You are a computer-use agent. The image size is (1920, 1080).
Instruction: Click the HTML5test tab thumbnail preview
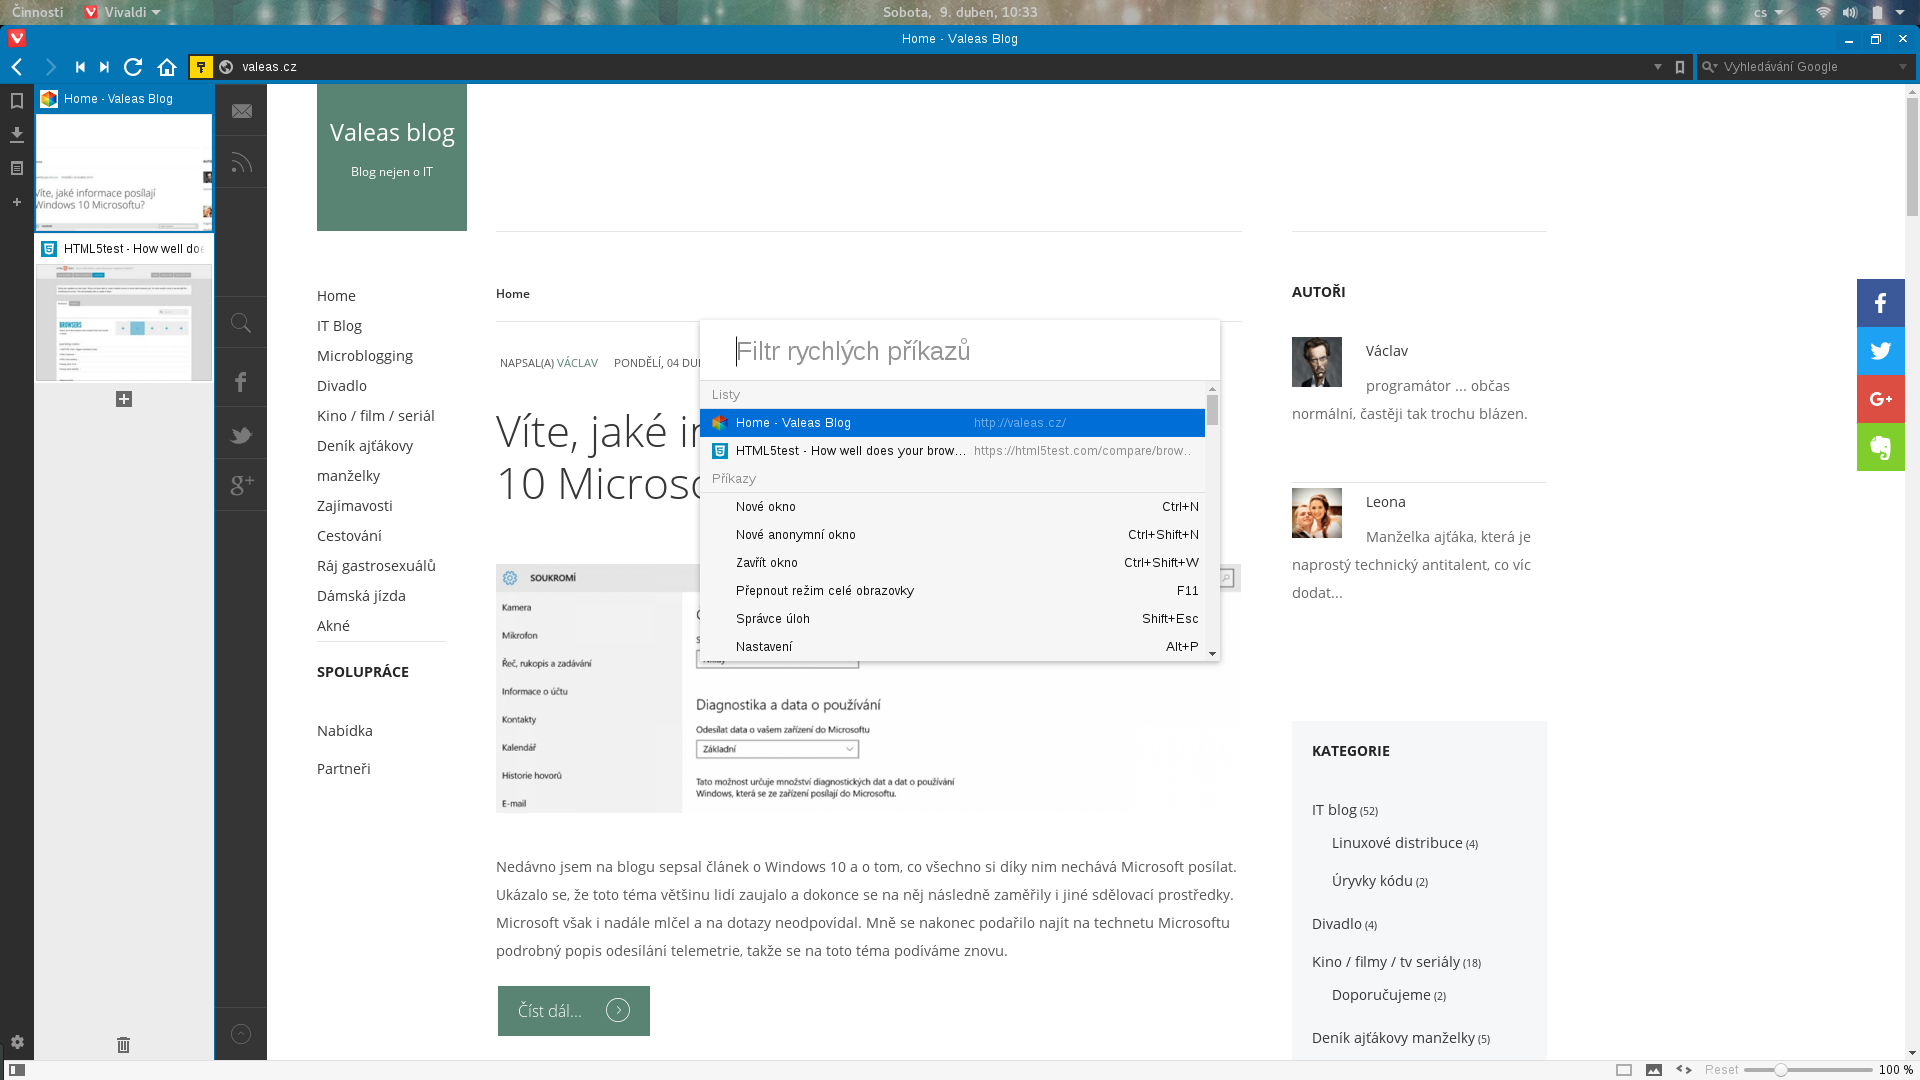click(x=124, y=322)
